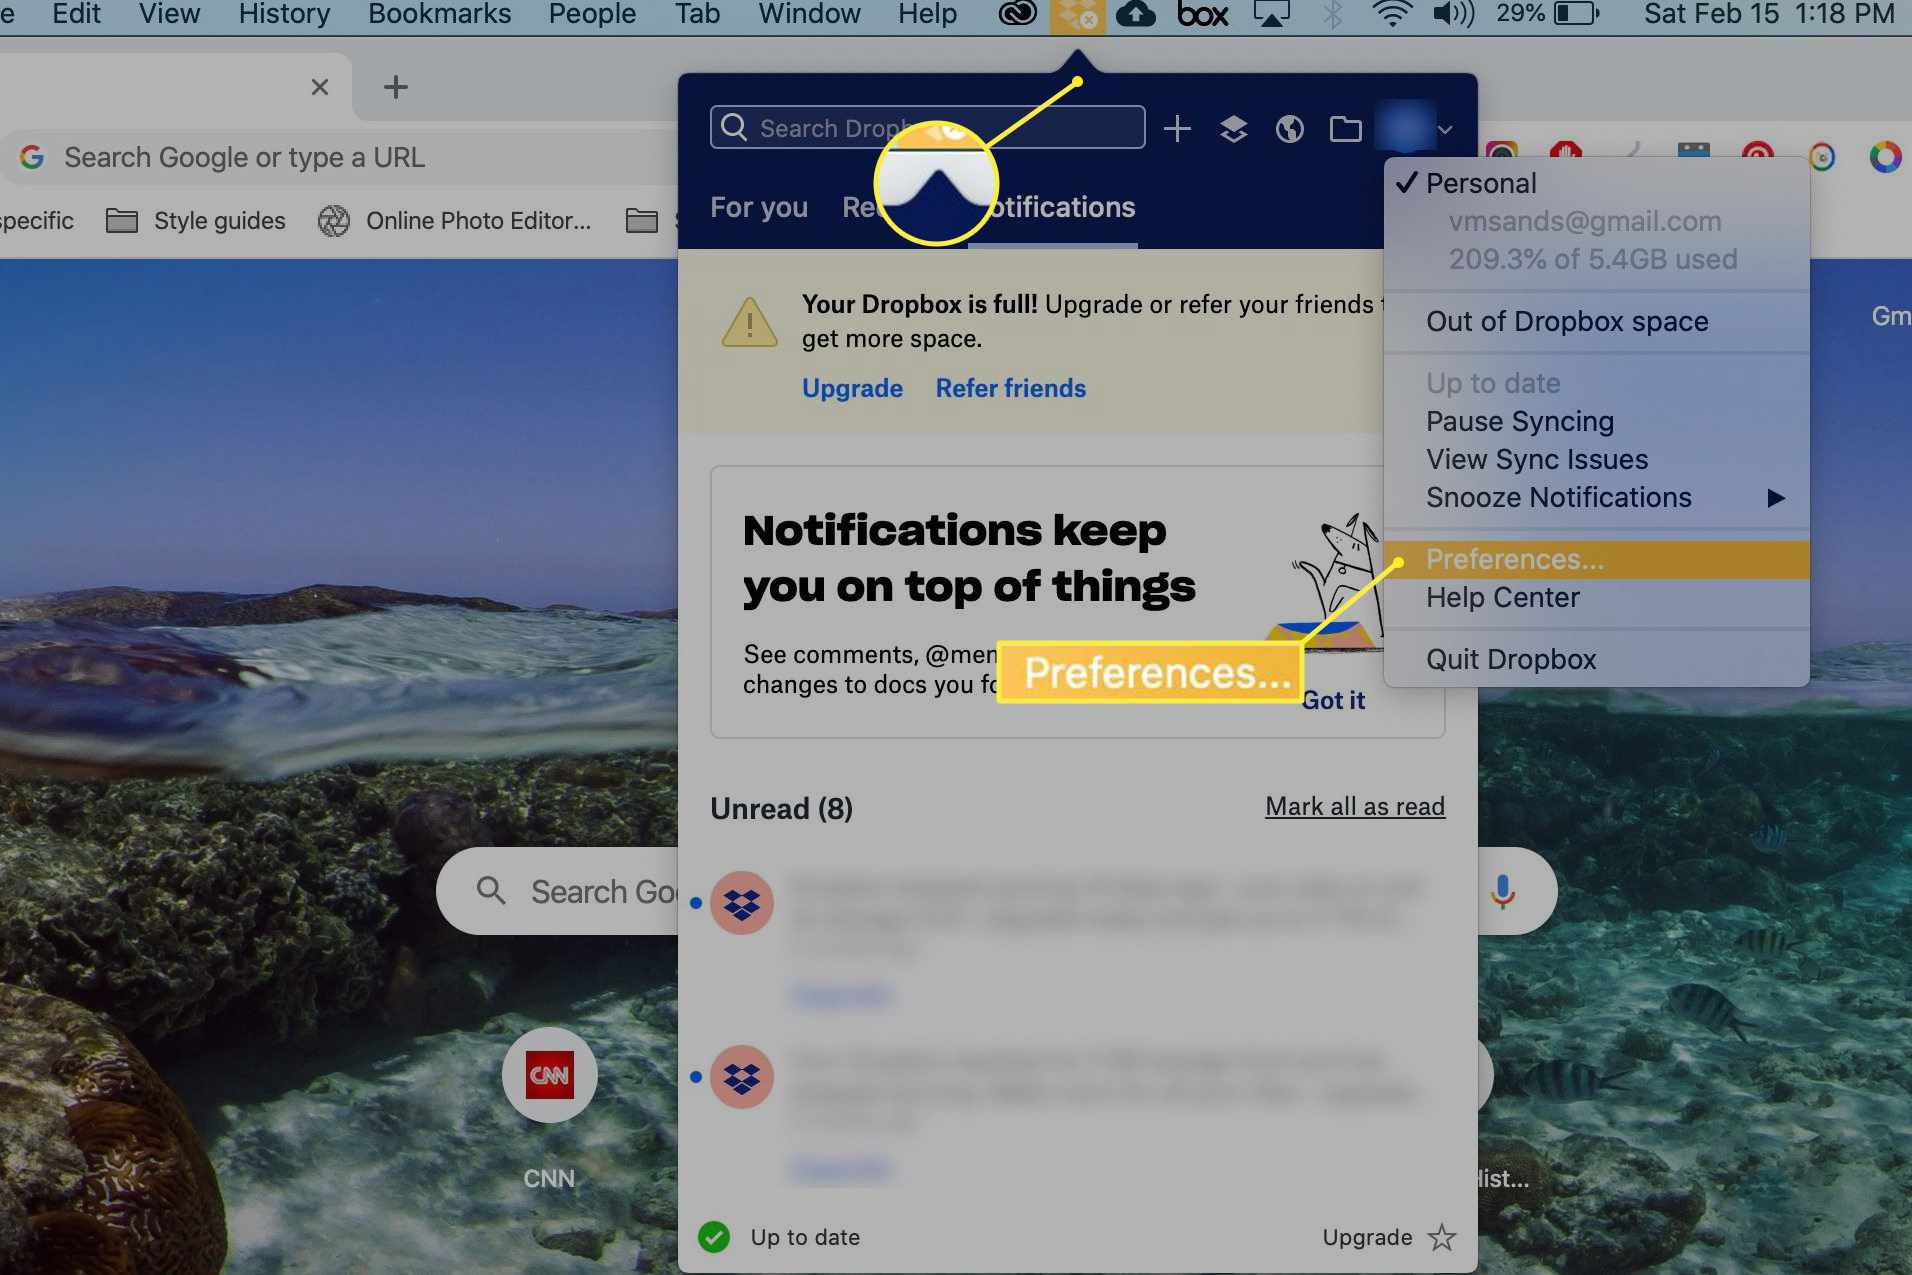
Task: Open the Box menu bar icon
Action: click(x=1202, y=14)
